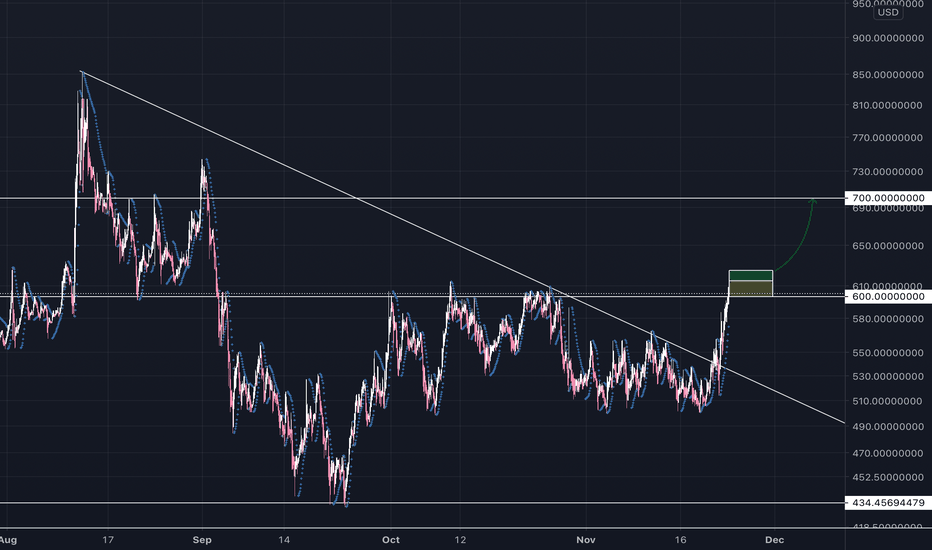Click the 14 date label on time axis
The width and height of the screenshot is (932, 550).
pyautogui.click(x=284, y=540)
